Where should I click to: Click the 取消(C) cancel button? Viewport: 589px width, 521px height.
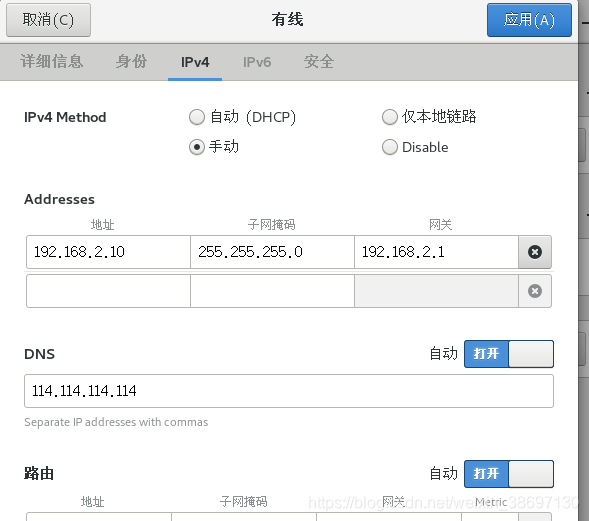pos(48,20)
